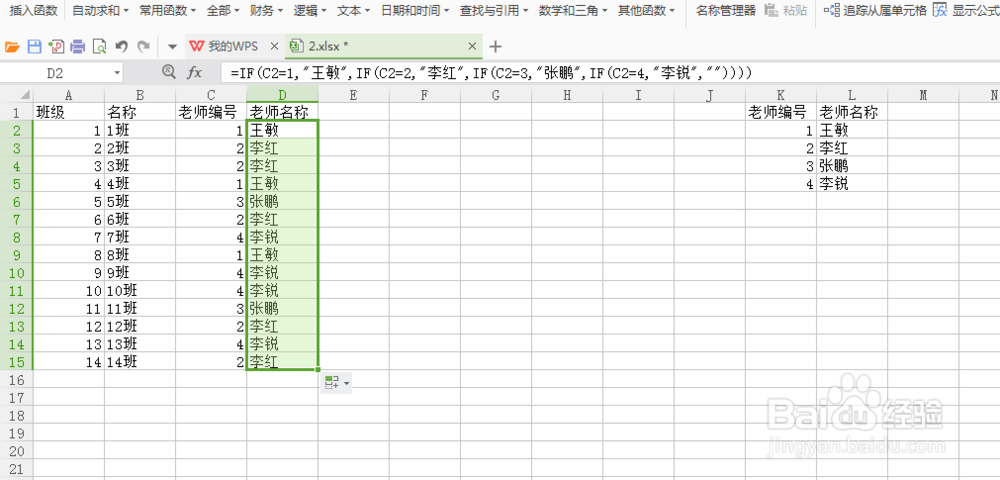The height and width of the screenshot is (480, 1000).
Task: Click the Open folder icon
Action: point(13,46)
